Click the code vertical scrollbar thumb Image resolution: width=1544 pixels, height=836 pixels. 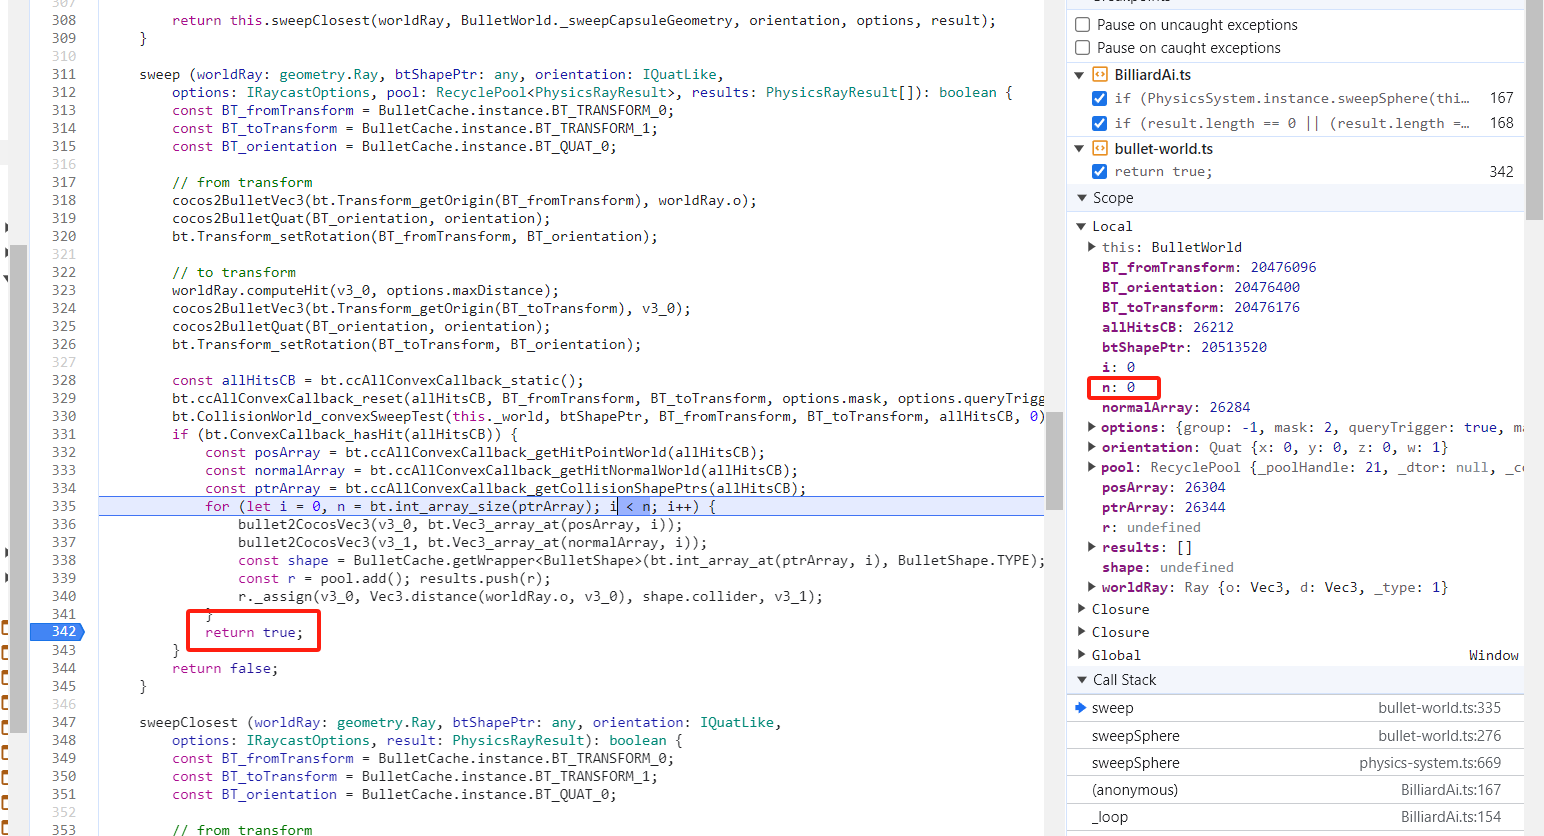[1054, 461]
